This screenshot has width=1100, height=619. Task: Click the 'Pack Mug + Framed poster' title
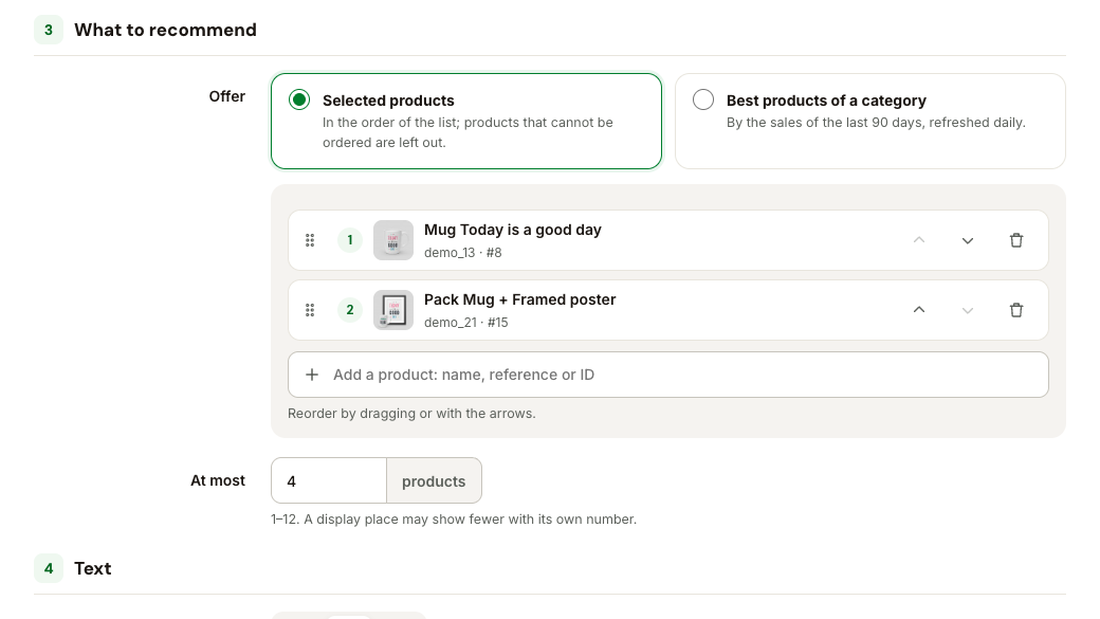point(520,300)
